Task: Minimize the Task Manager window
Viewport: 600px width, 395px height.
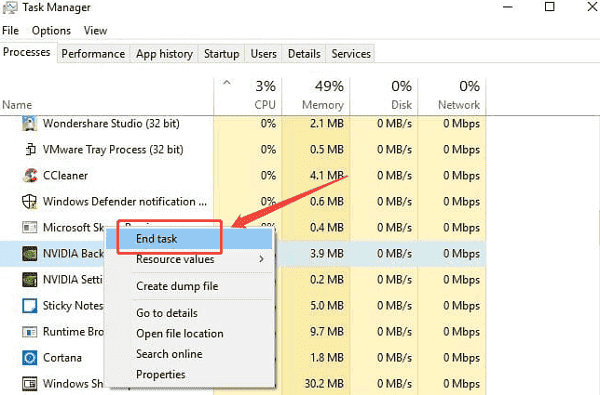Action: pyautogui.click(x=508, y=7)
